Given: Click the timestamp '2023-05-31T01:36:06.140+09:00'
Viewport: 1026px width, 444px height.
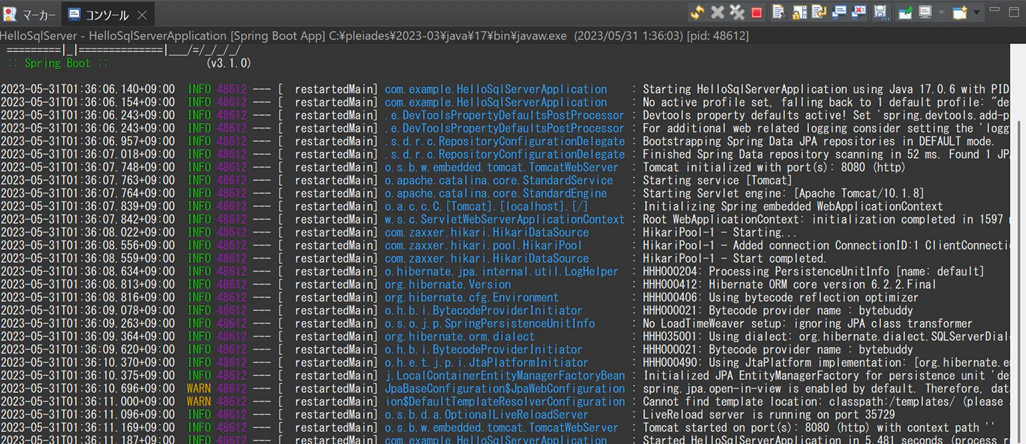Looking at the screenshot, I should point(88,89).
